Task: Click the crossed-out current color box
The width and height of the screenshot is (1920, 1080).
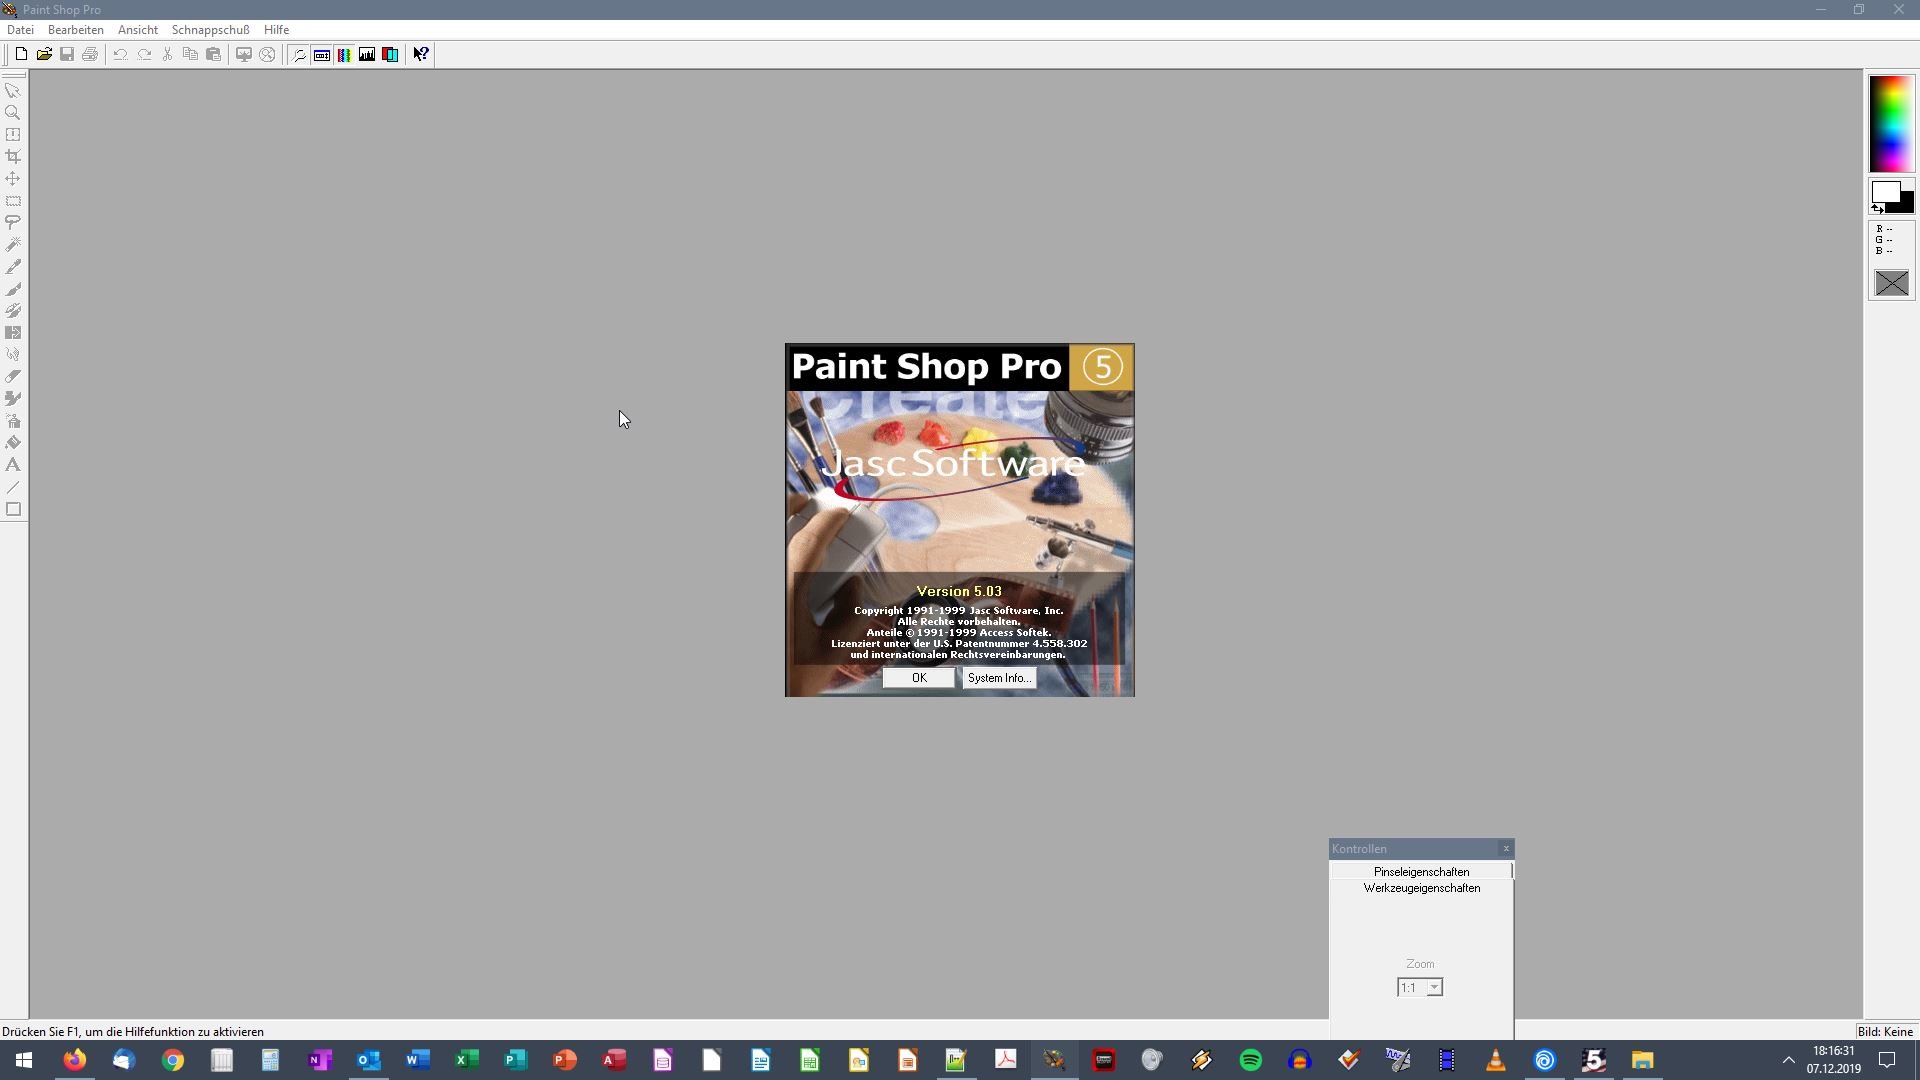Action: tap(1891, 284)
